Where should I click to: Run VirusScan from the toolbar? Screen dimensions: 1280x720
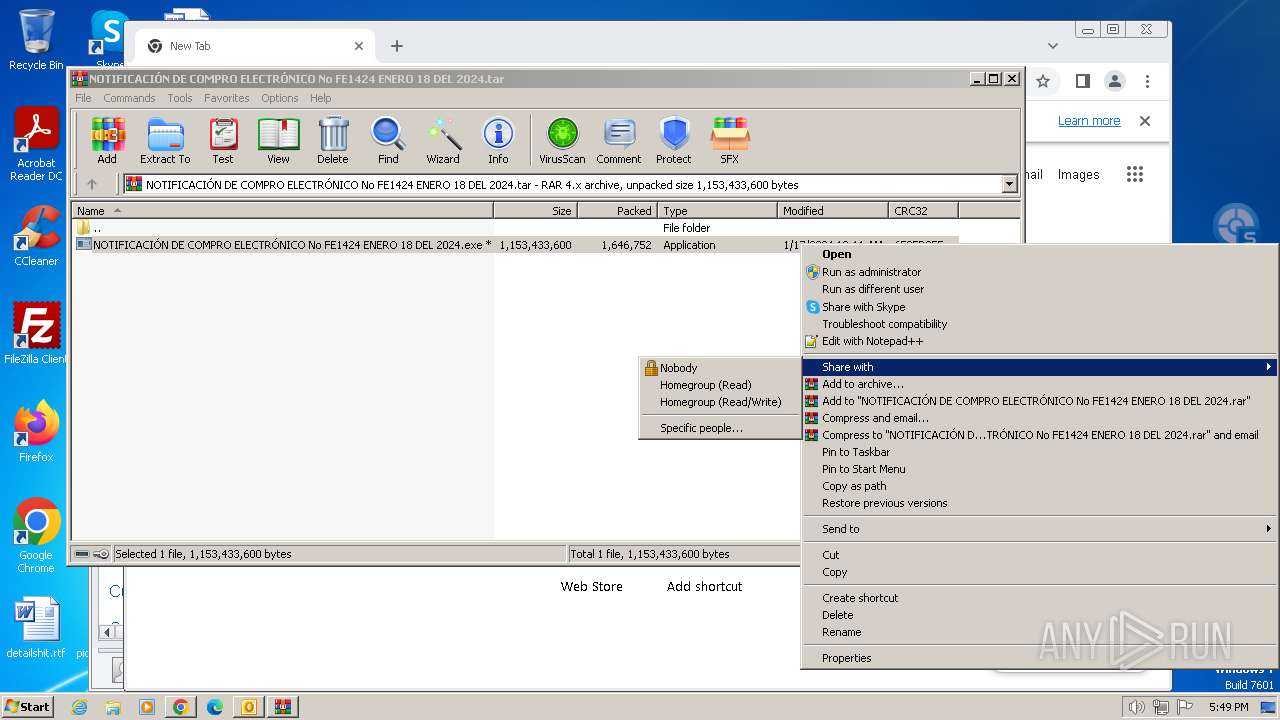(x=562, y=140)
